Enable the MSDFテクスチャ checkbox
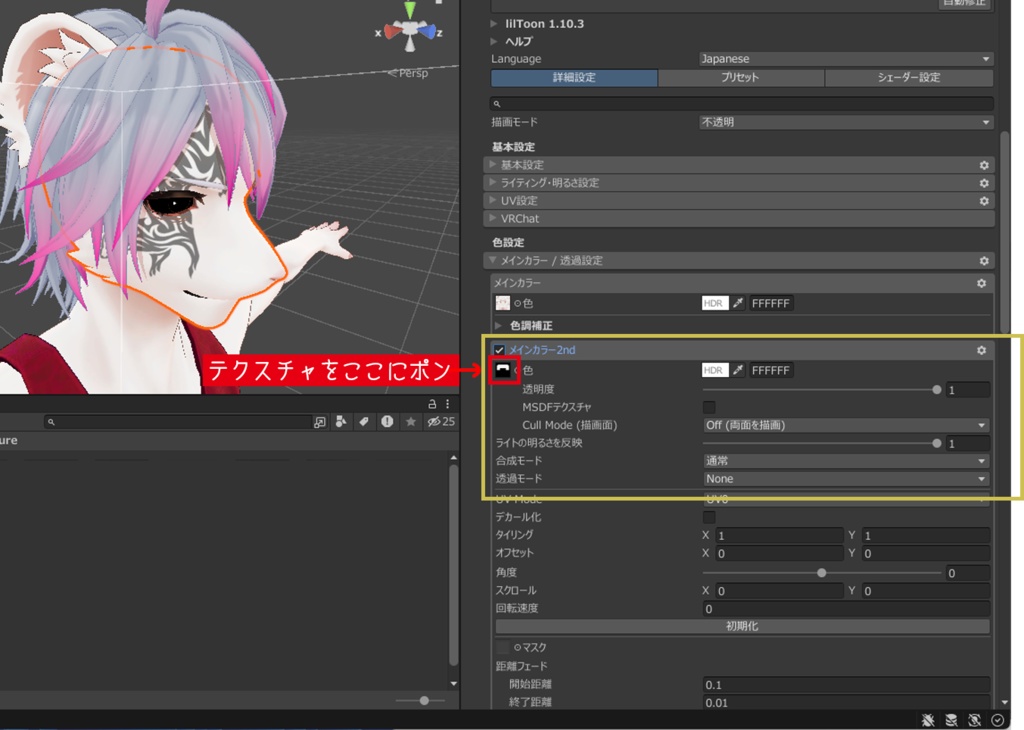 point(709,407)
